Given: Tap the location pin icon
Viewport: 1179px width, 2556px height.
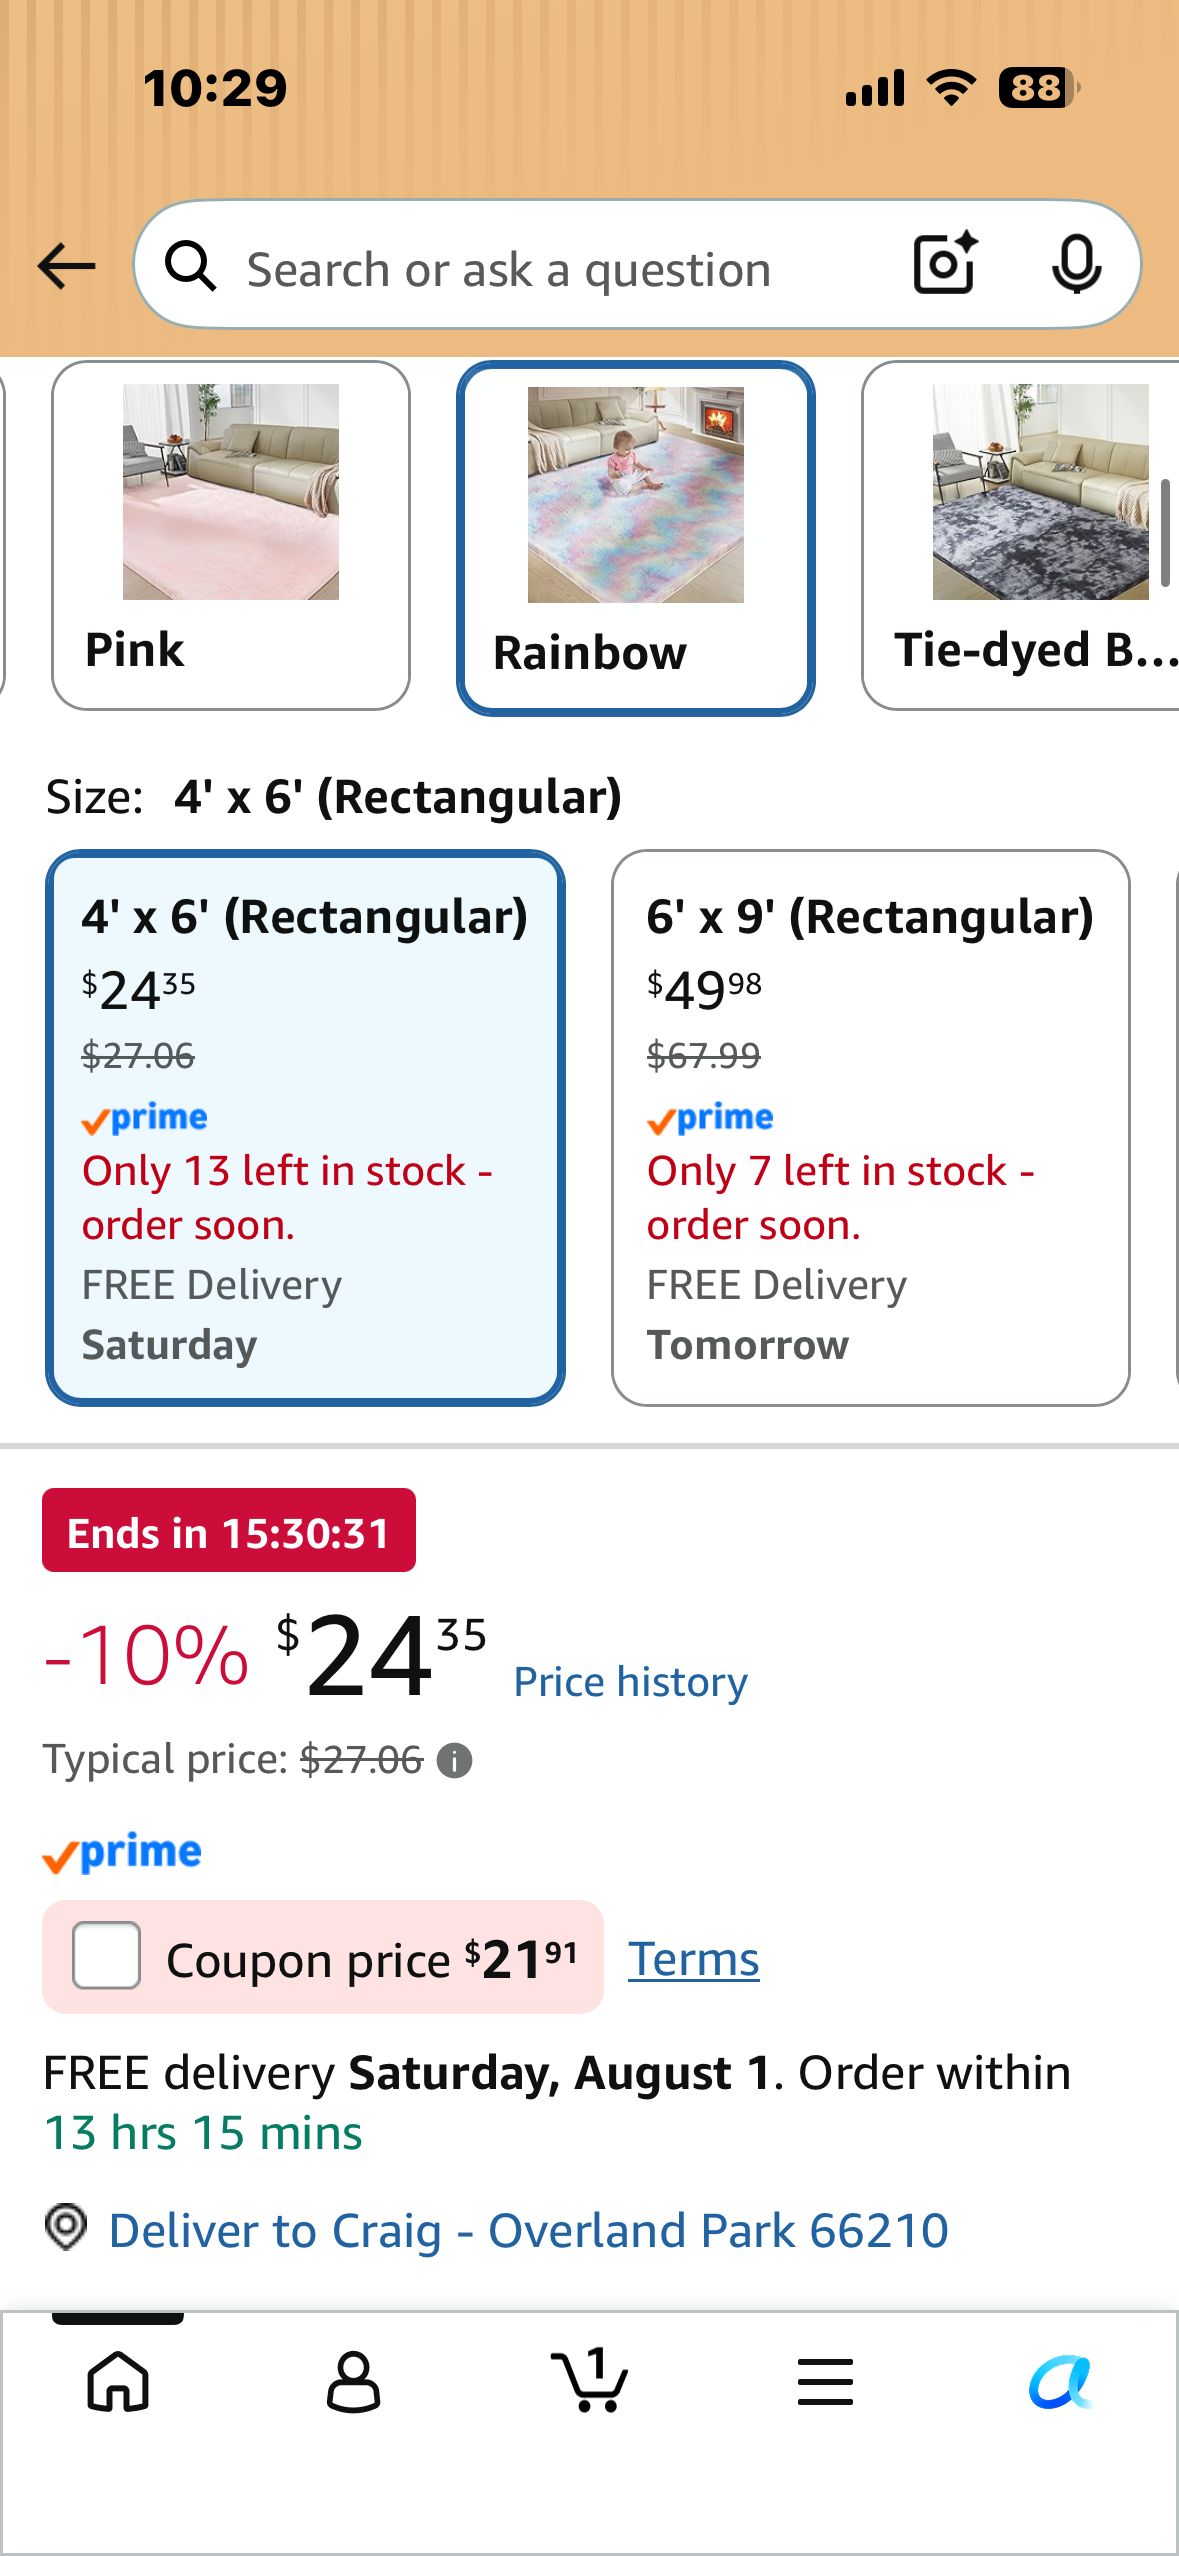Looking at the screenshot, I should coord(66,2228).
